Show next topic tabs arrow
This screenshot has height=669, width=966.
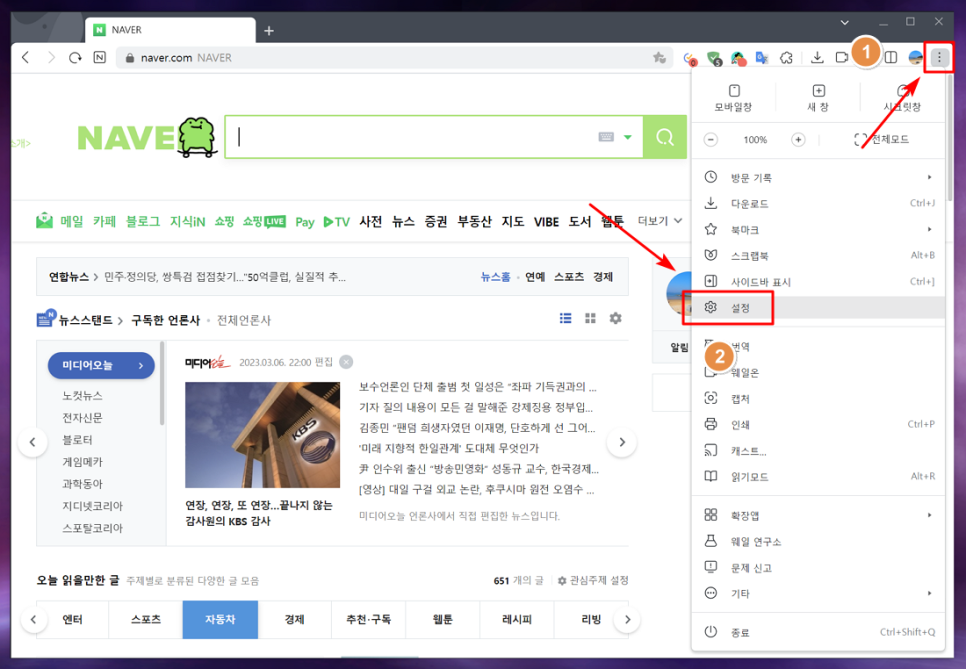click(x=627, y=619)
